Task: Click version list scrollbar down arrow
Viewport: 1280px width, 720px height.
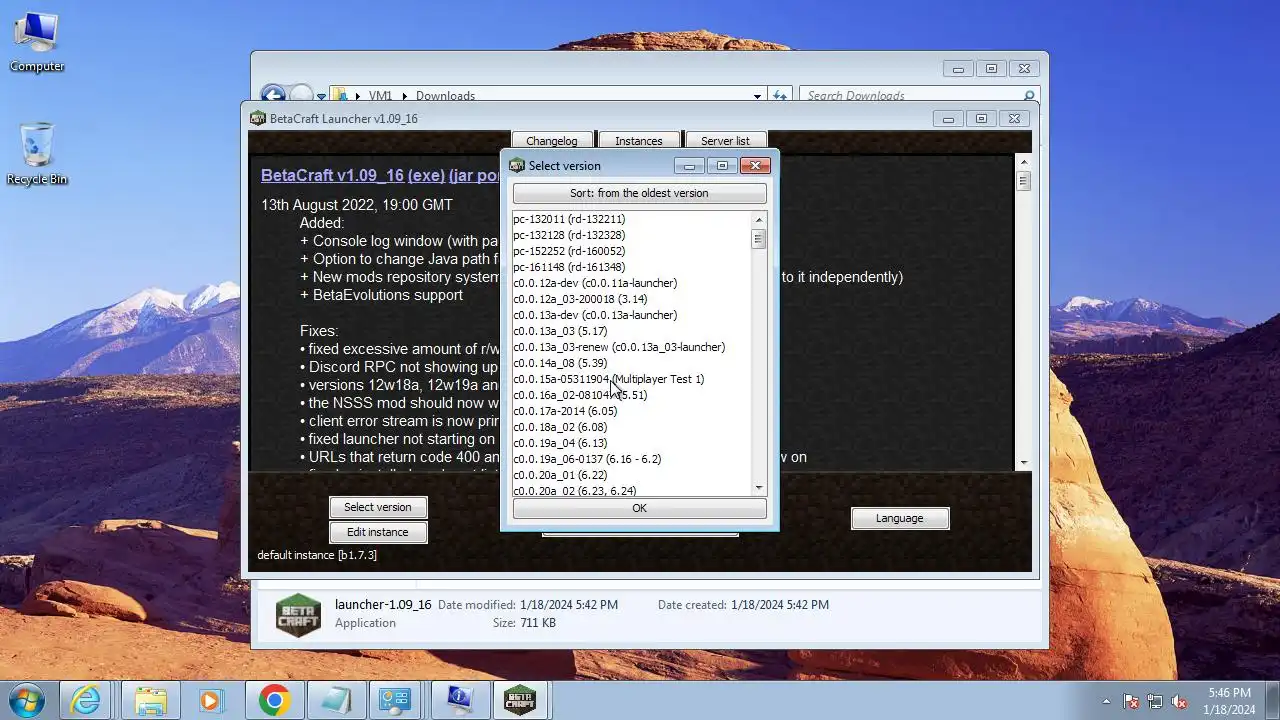Action: [x=758, y=487]
